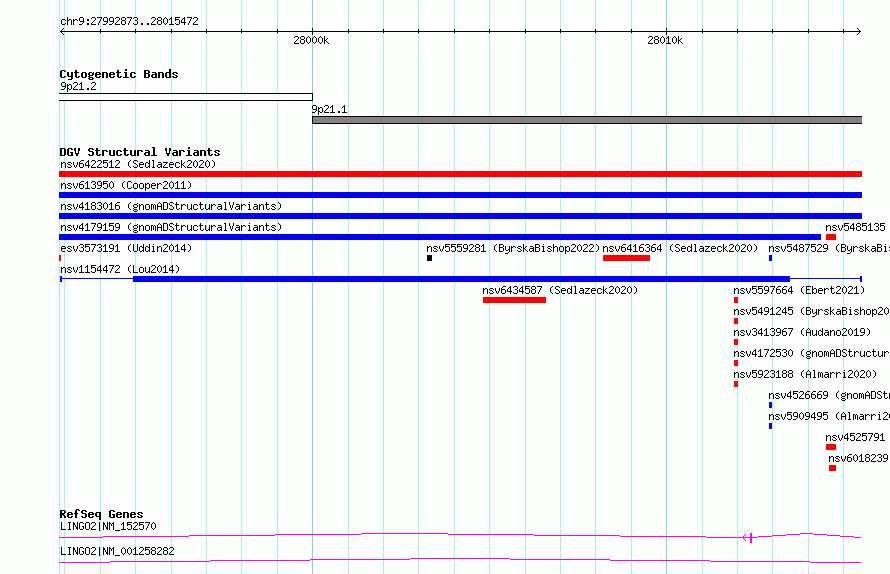Click the blue nsv5487529 variant marker
The height and width of the screenshot is (574, 890).
(x=770, y=258)
